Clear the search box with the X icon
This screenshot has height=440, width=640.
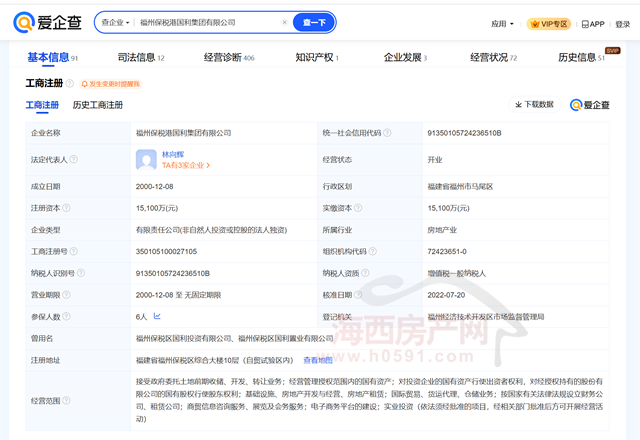point(284,22)
